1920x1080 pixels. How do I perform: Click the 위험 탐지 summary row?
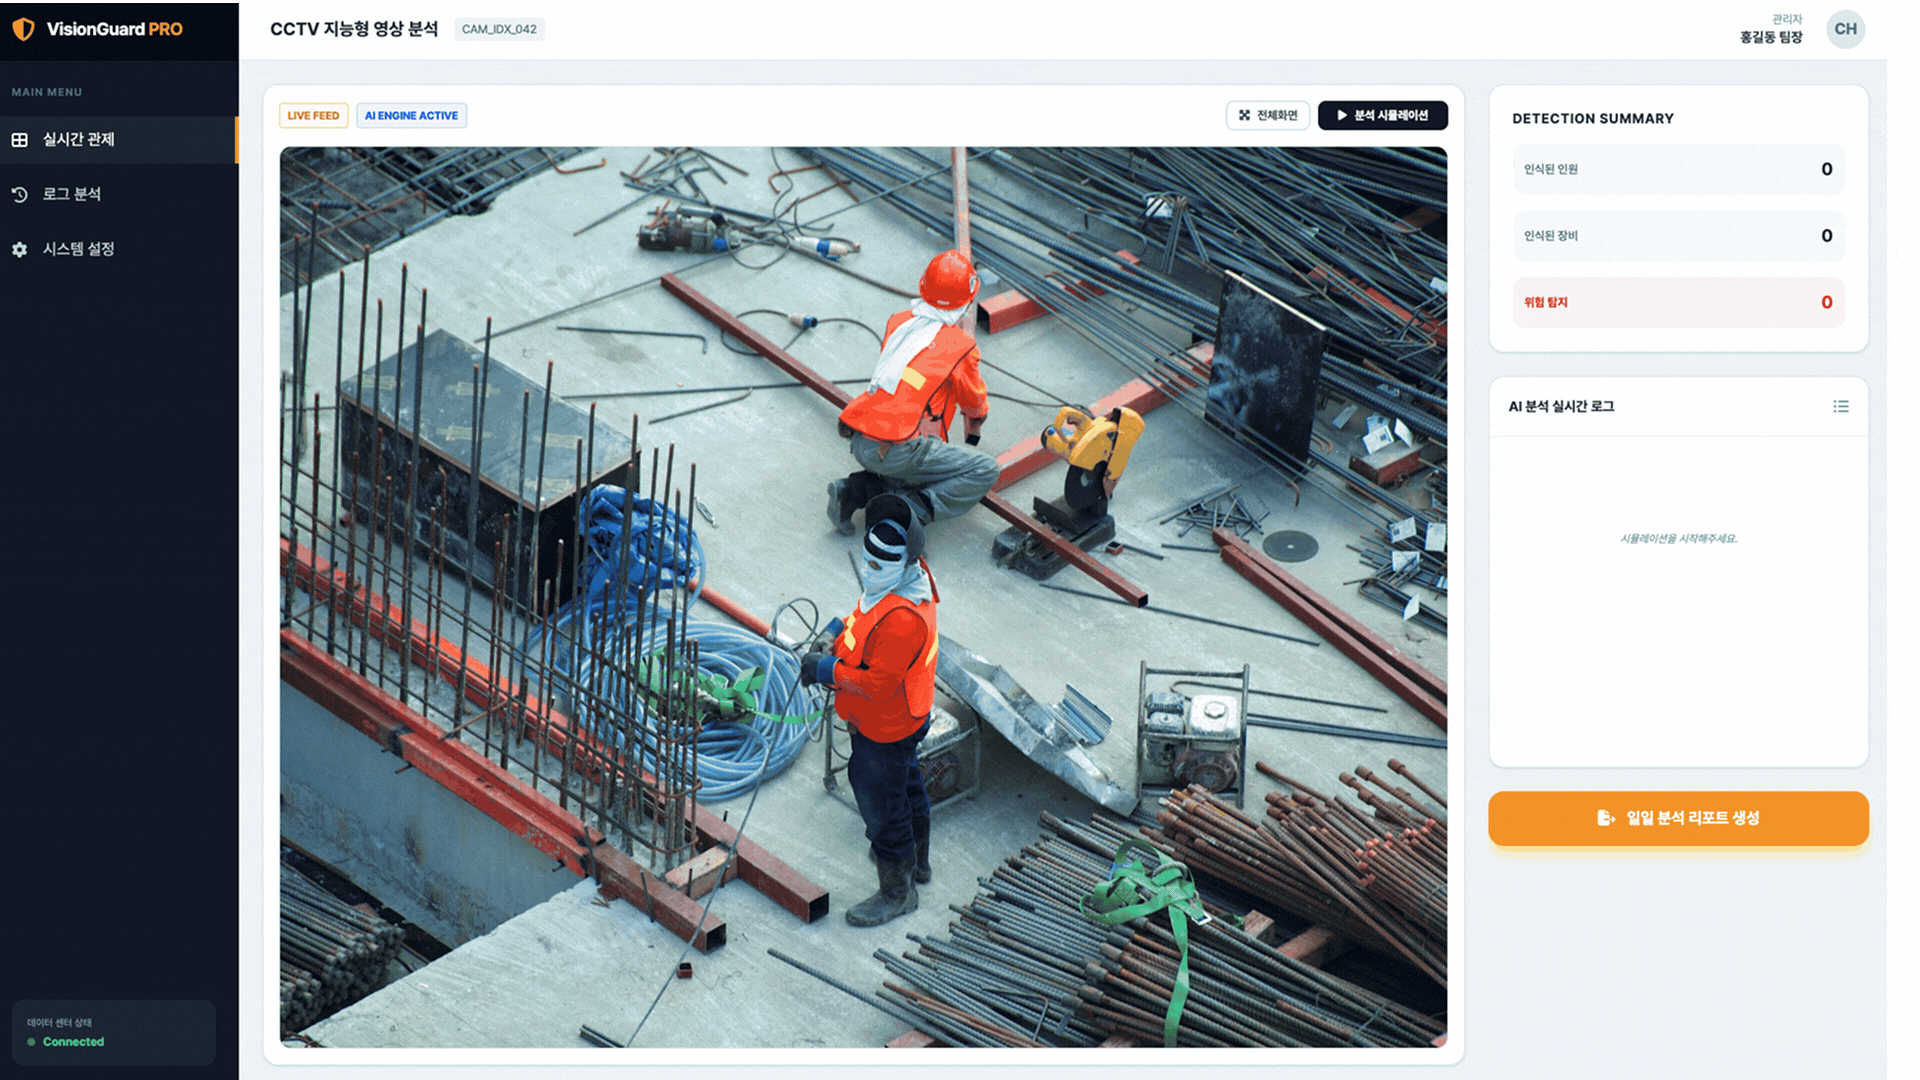click(1677, 302)
